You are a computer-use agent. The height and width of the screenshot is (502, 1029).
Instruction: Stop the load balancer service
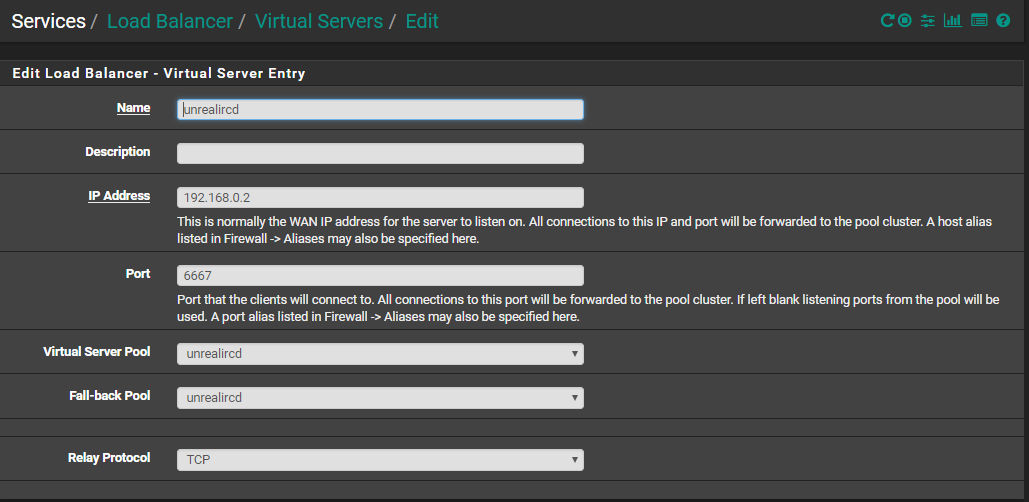904,20
